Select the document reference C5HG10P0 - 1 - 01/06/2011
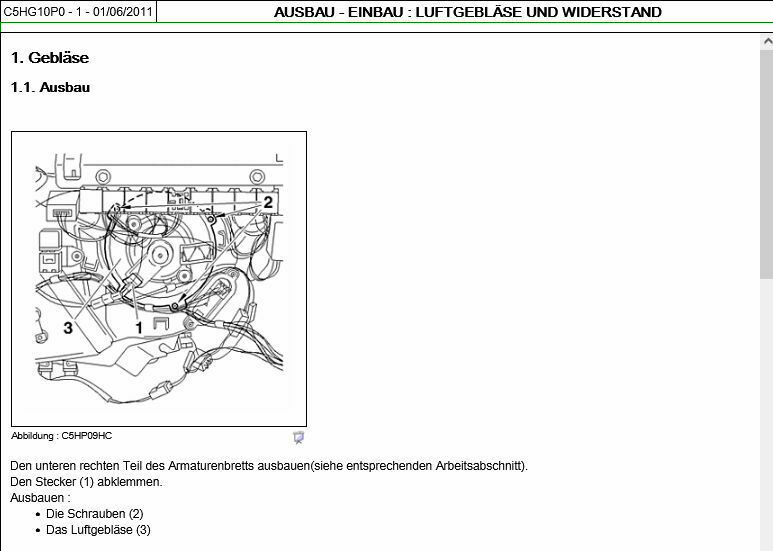 (78, 11)
